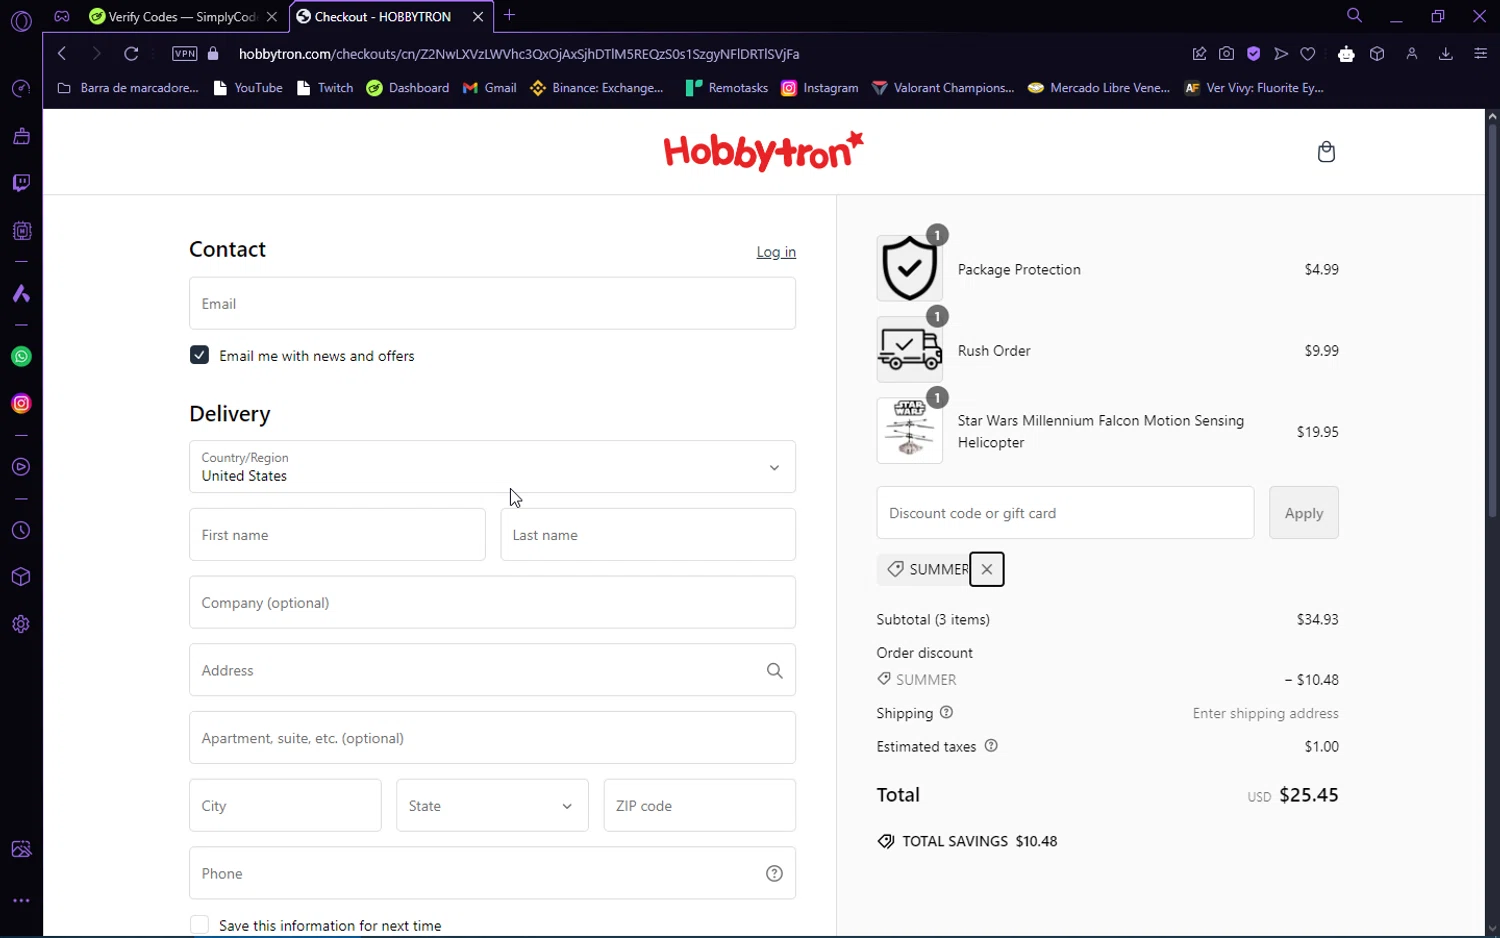Click the address search magnifier icon

pyautogui.click(x=774, y=671)
